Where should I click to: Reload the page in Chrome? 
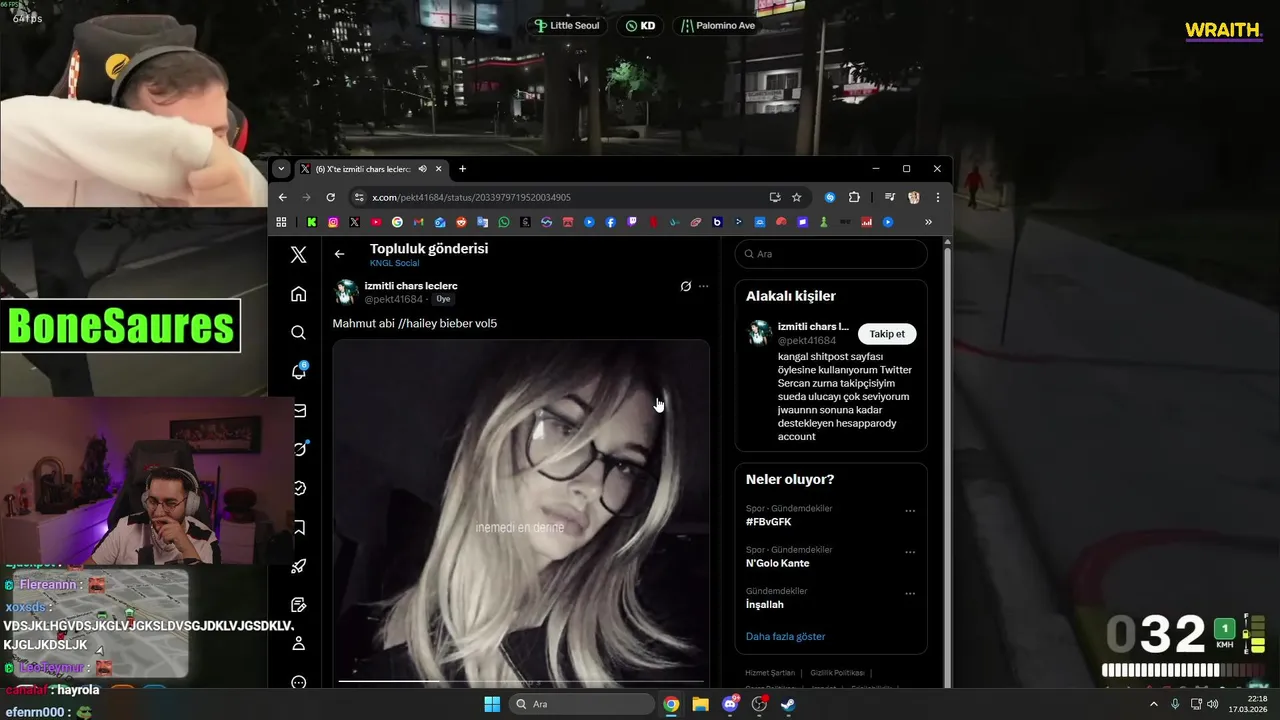tap(330, 197)
